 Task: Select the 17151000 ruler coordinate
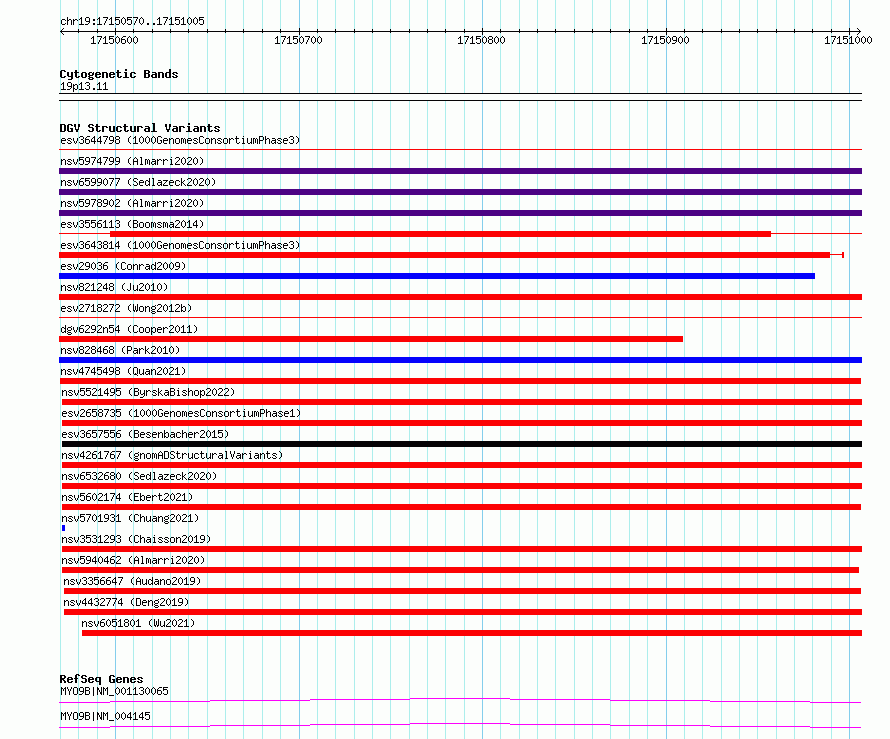click(848, 40)
